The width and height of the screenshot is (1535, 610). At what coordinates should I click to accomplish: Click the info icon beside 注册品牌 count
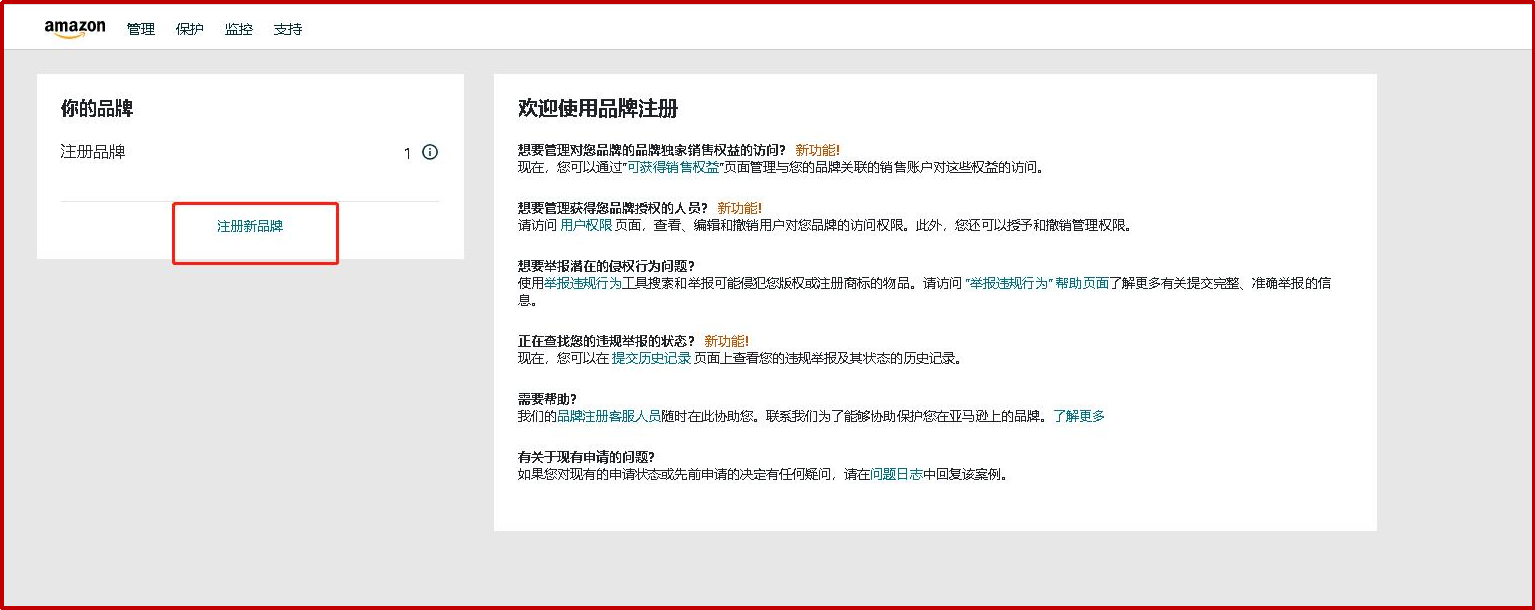point(430,153)
